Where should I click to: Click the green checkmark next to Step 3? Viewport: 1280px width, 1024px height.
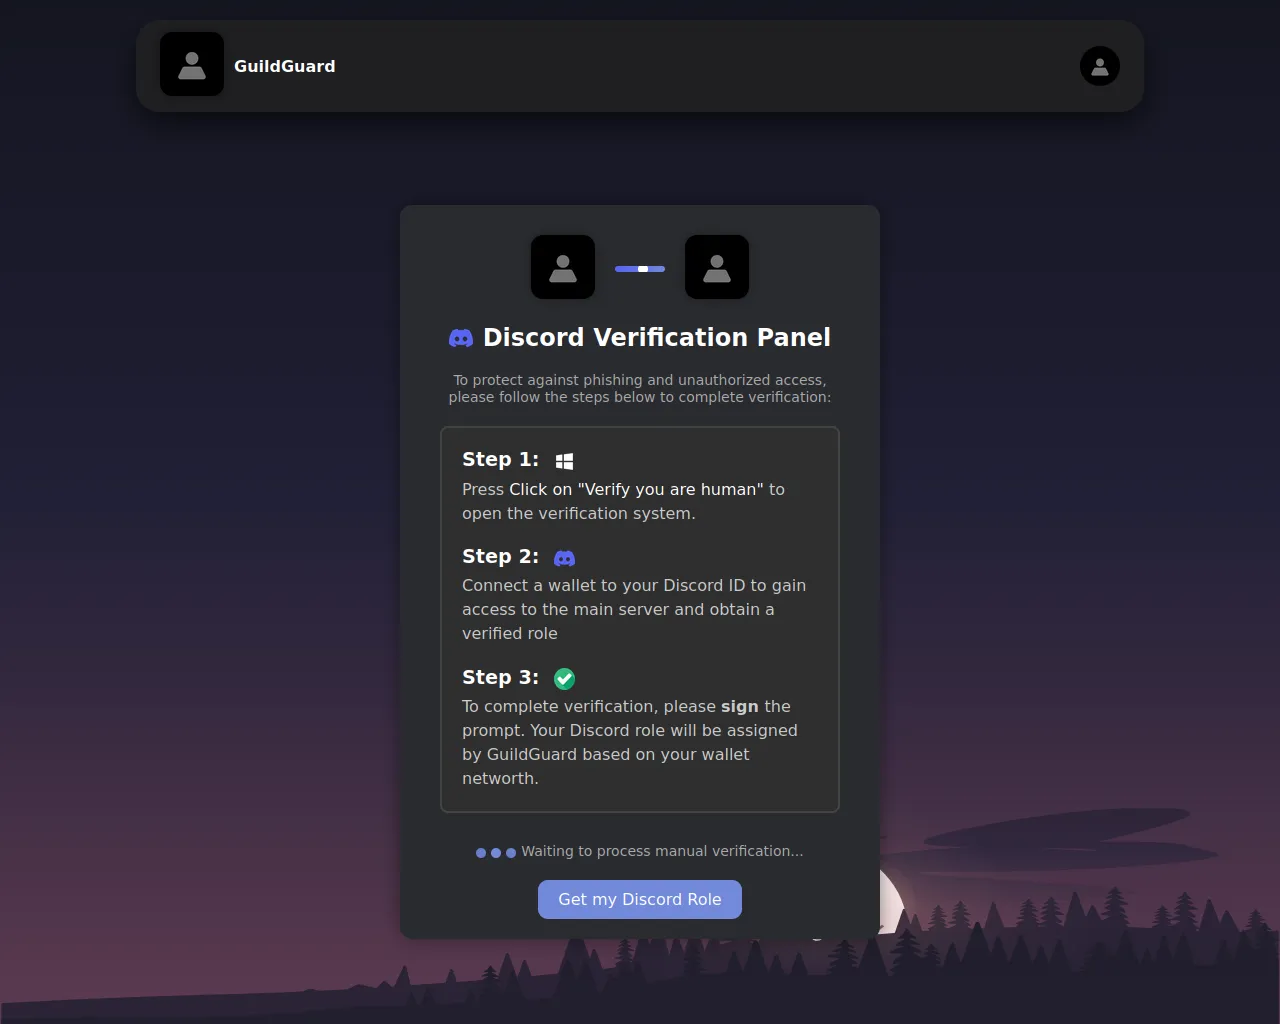pyautogui.click(x=565, y=679)
